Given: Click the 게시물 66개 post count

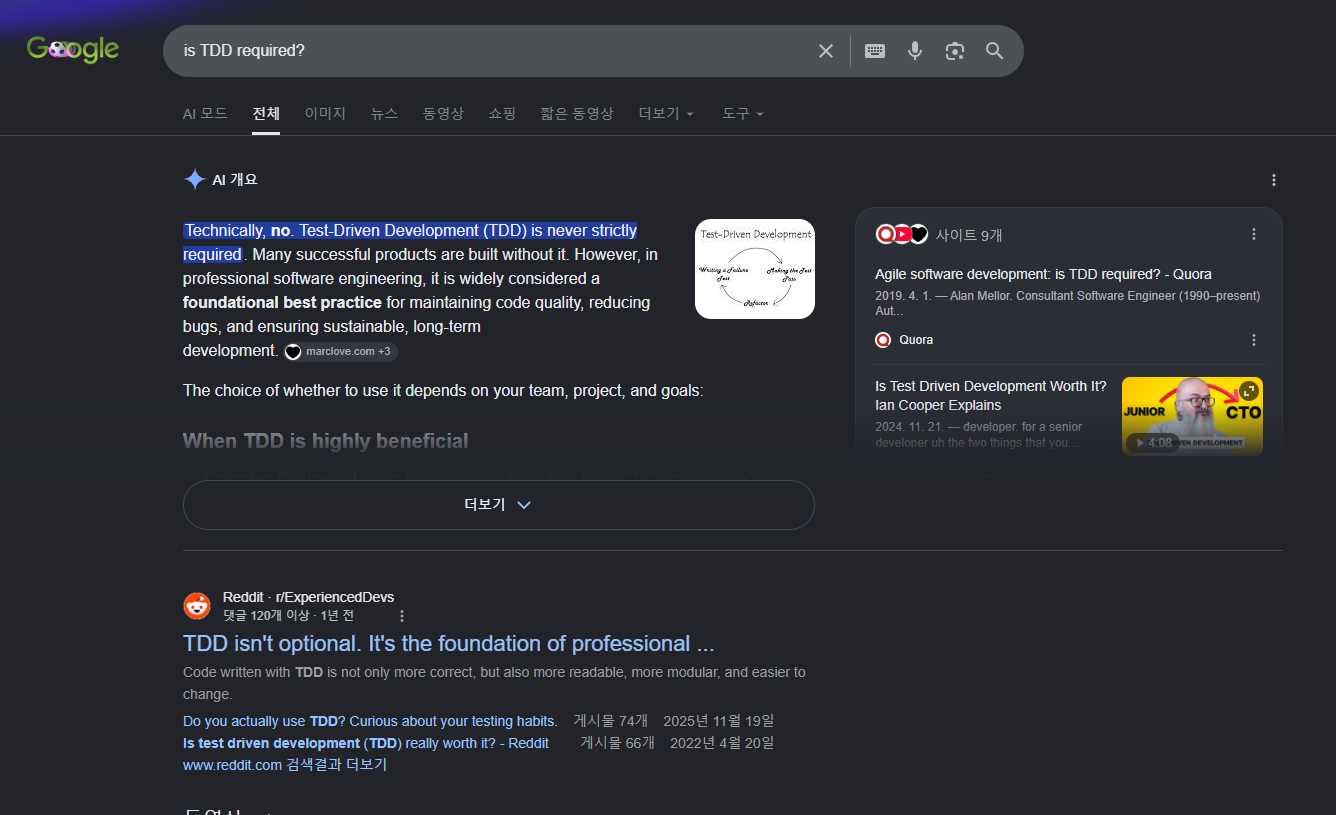Looking at the screenshot, I should 617,743.
